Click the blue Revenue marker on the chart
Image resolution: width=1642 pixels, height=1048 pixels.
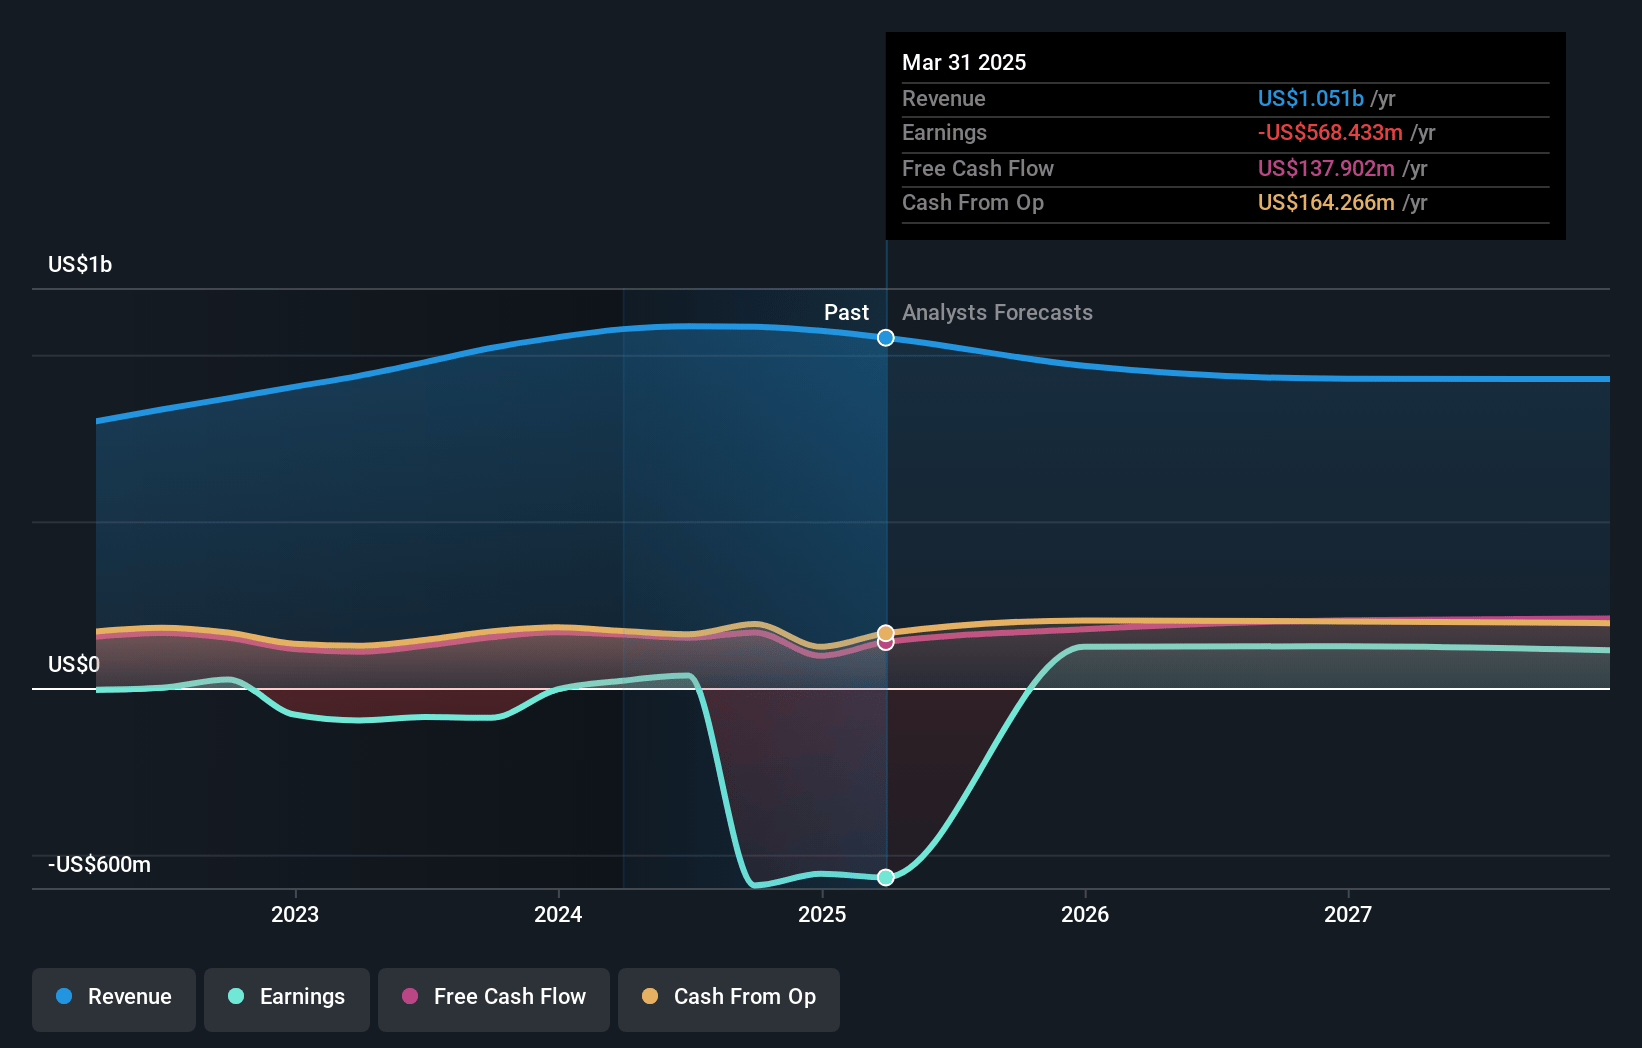(886, 338)
